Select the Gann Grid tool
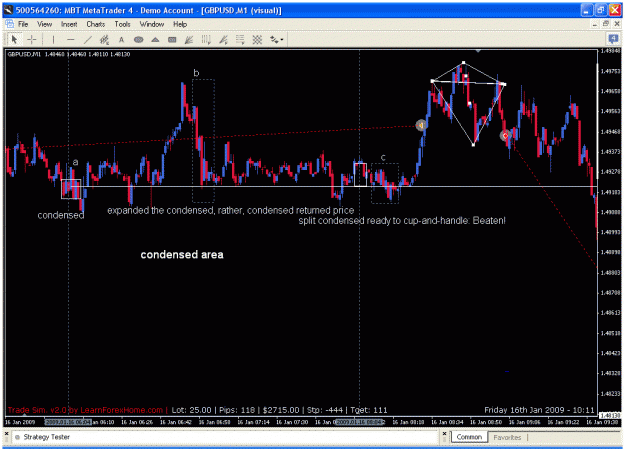The height and width of the screenshot is (449, 625). click(x=257, y=39)
